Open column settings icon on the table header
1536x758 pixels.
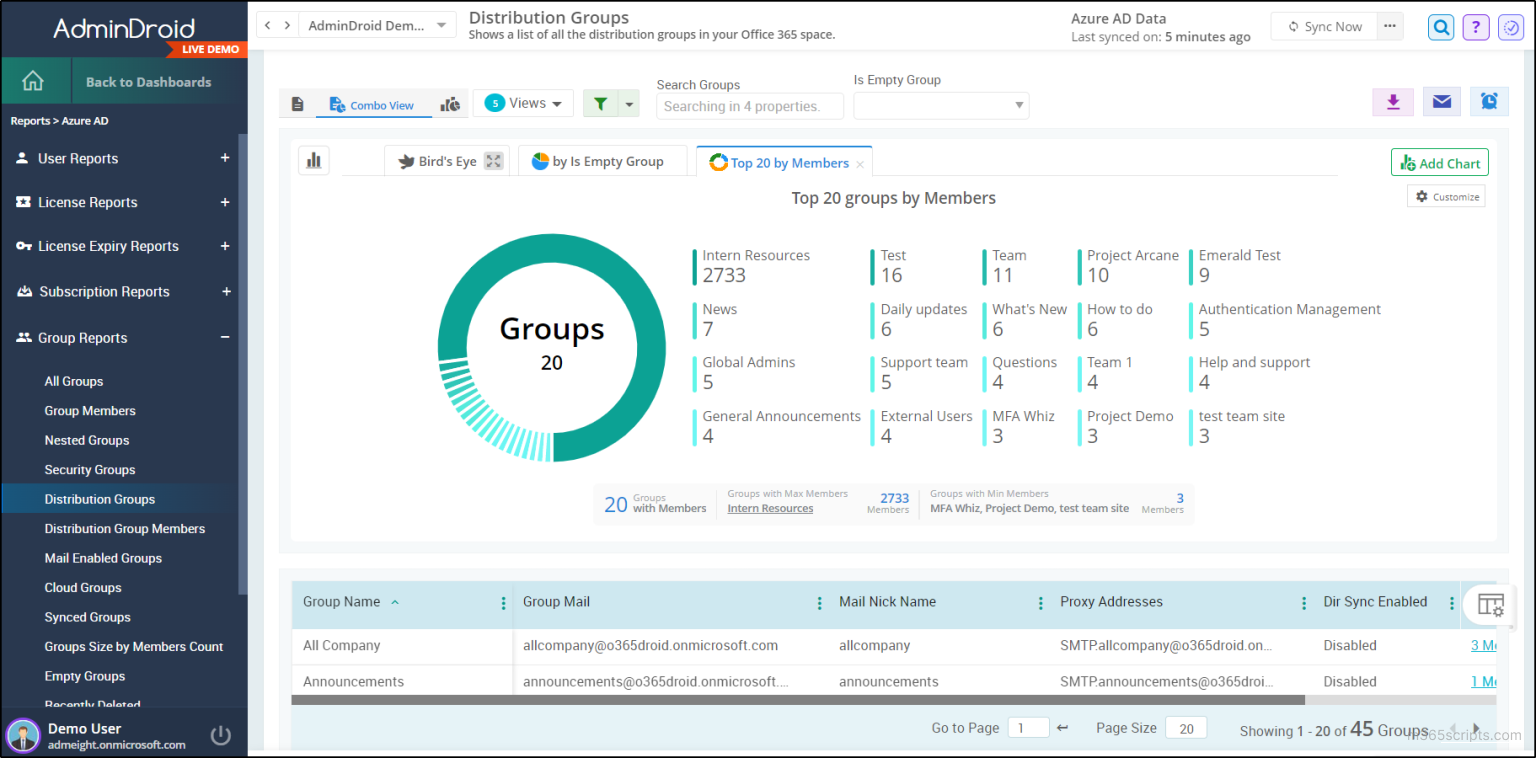click(1489, 605)
